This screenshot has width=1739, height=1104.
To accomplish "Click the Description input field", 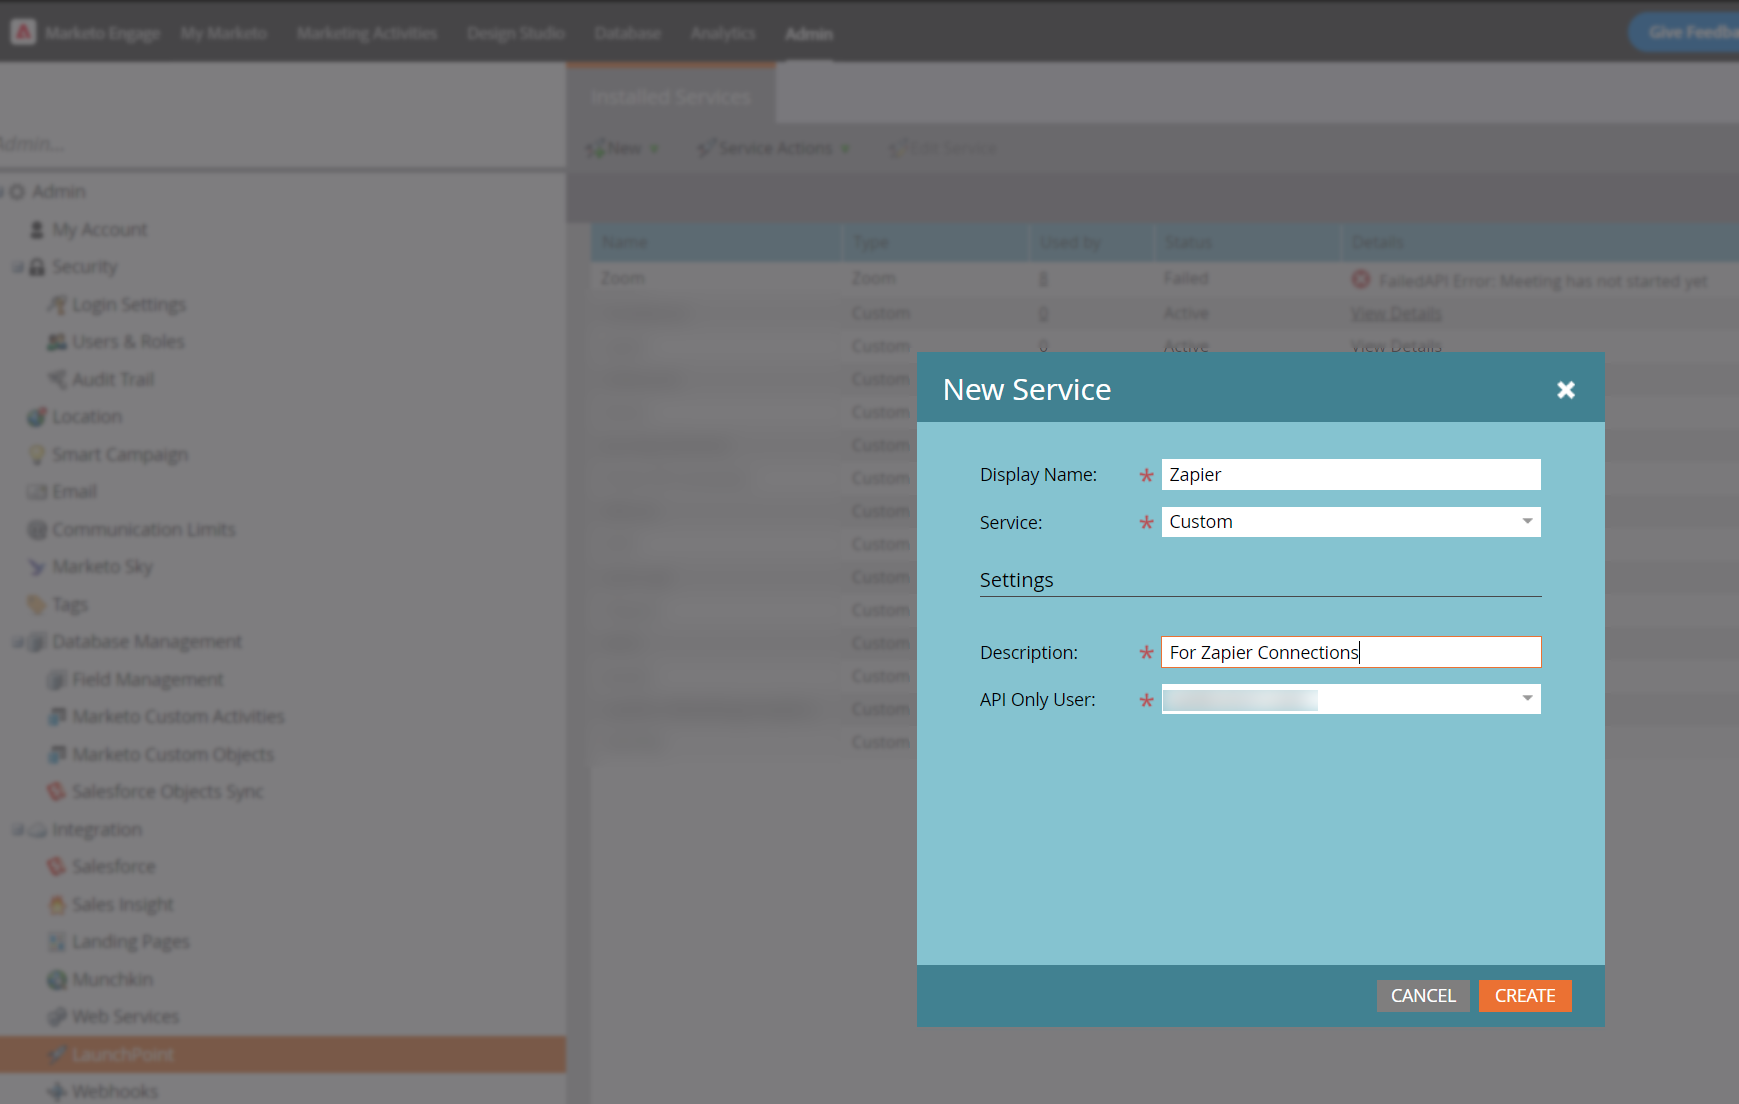I will pyautogui.click(x=1351, y=652).
